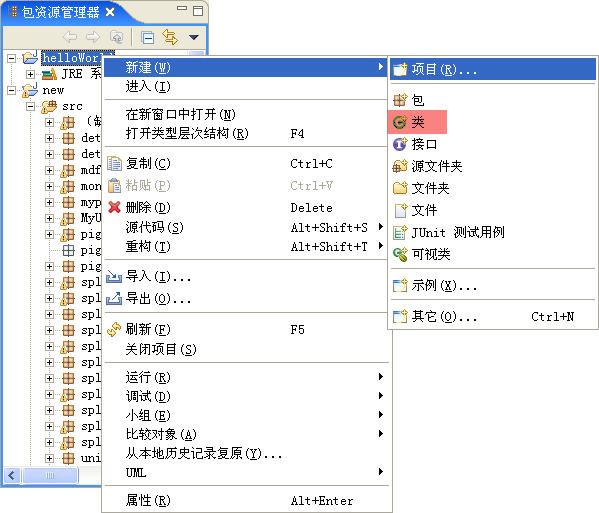This screenshot has height=513, width=599.
Task: Click the Up-one-level icon in explorer toolbar
Action: (x=116, y=37)
